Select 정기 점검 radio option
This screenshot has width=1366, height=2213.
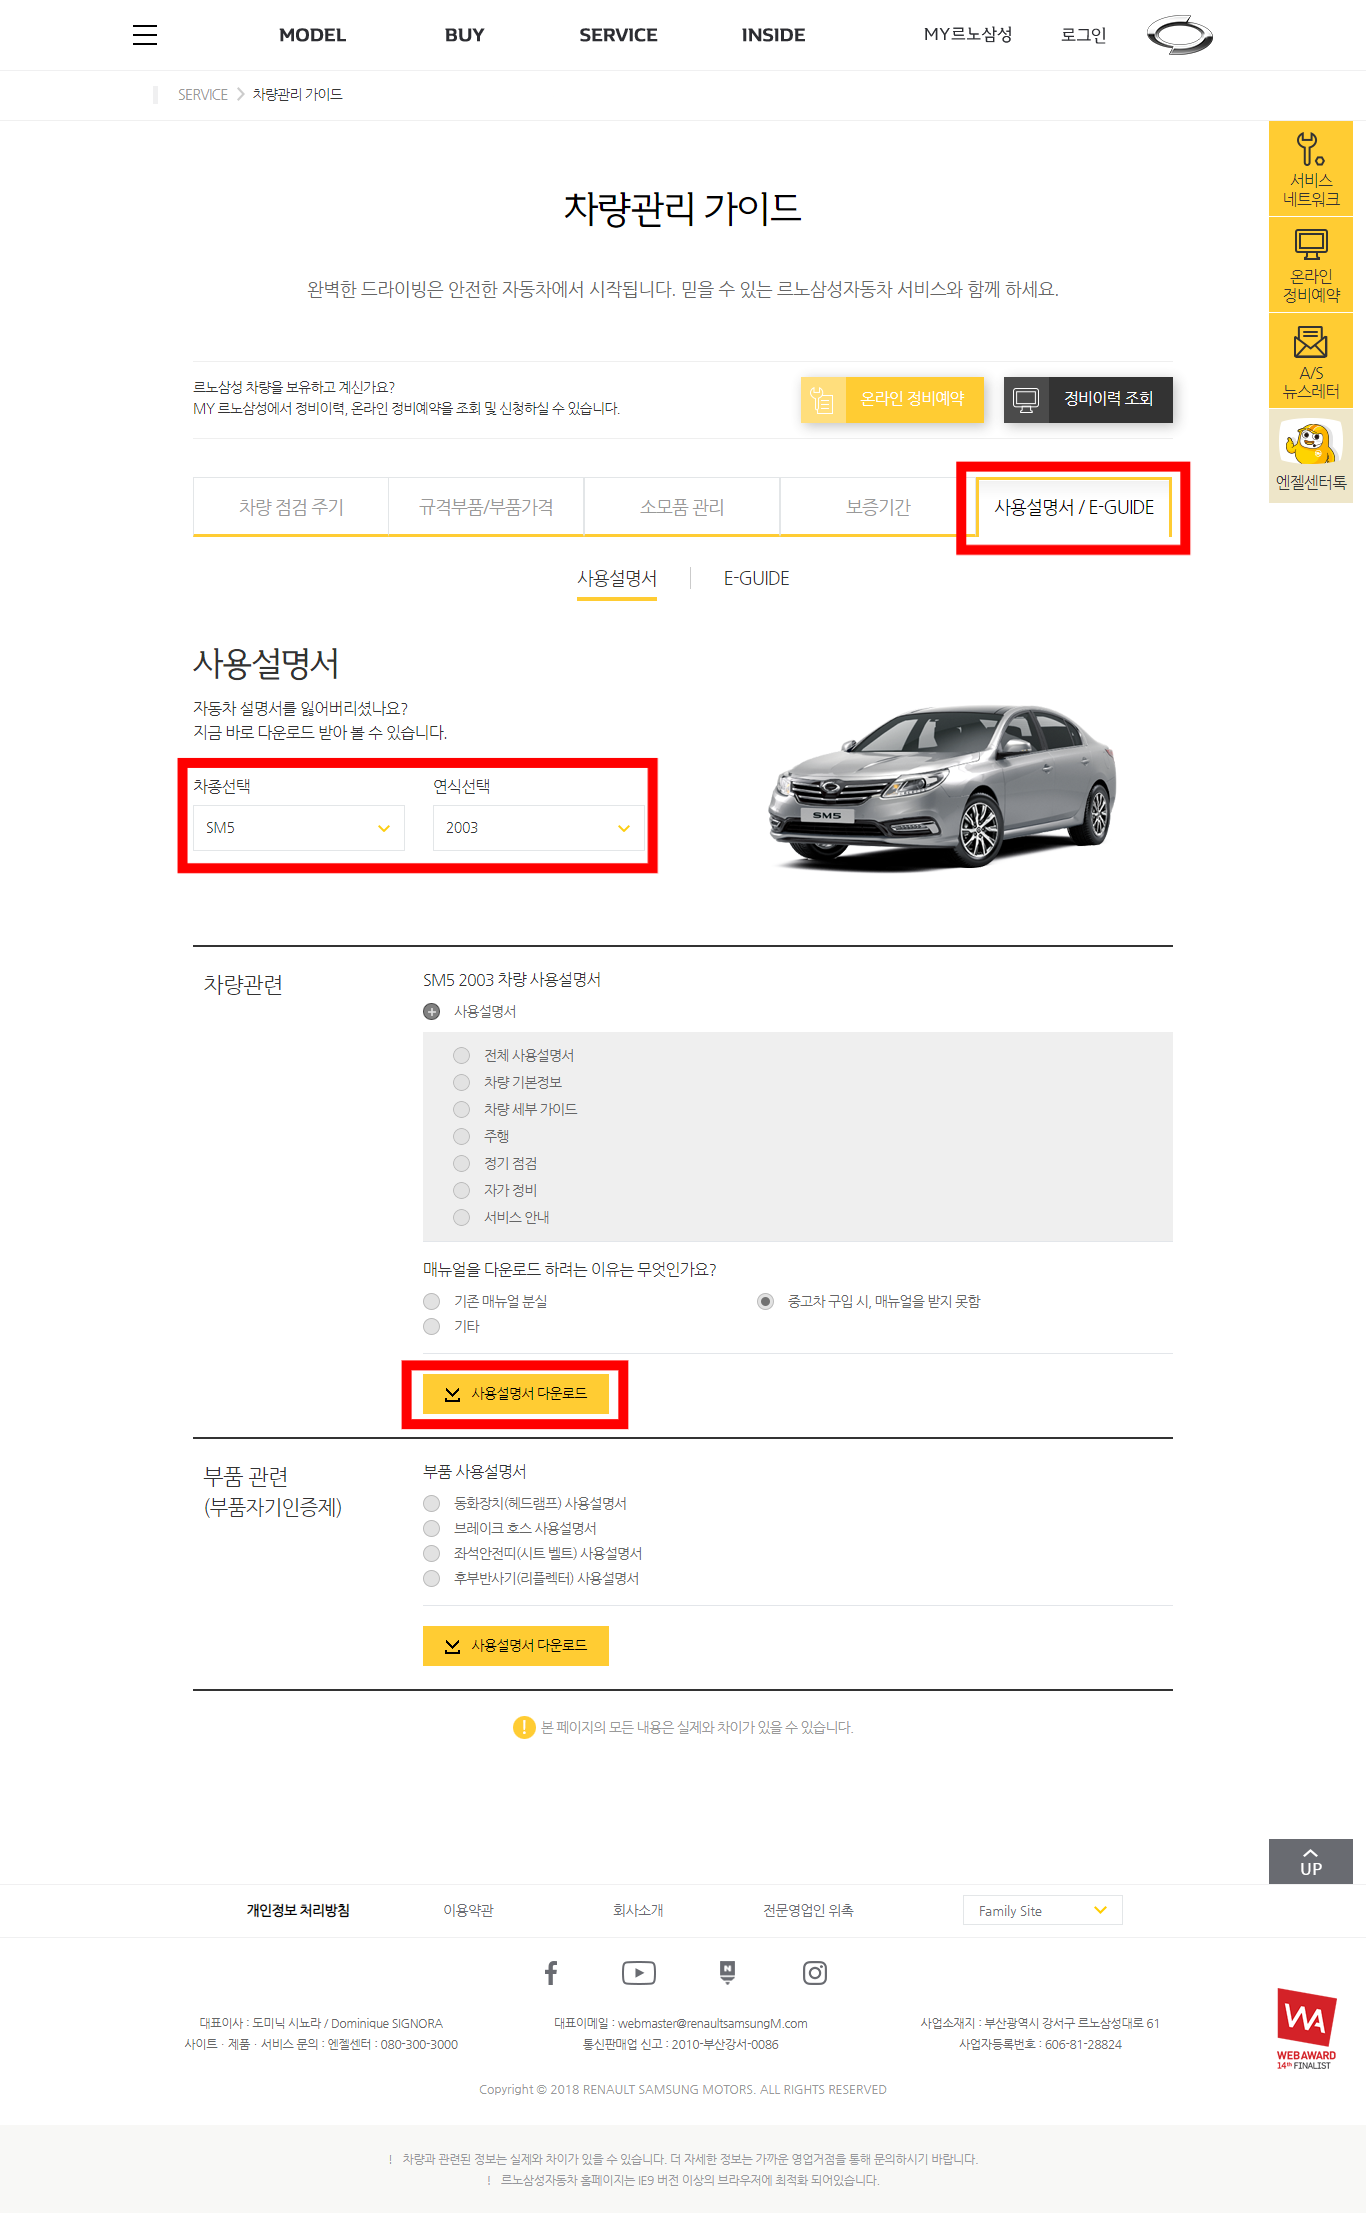coord(461,1163)
